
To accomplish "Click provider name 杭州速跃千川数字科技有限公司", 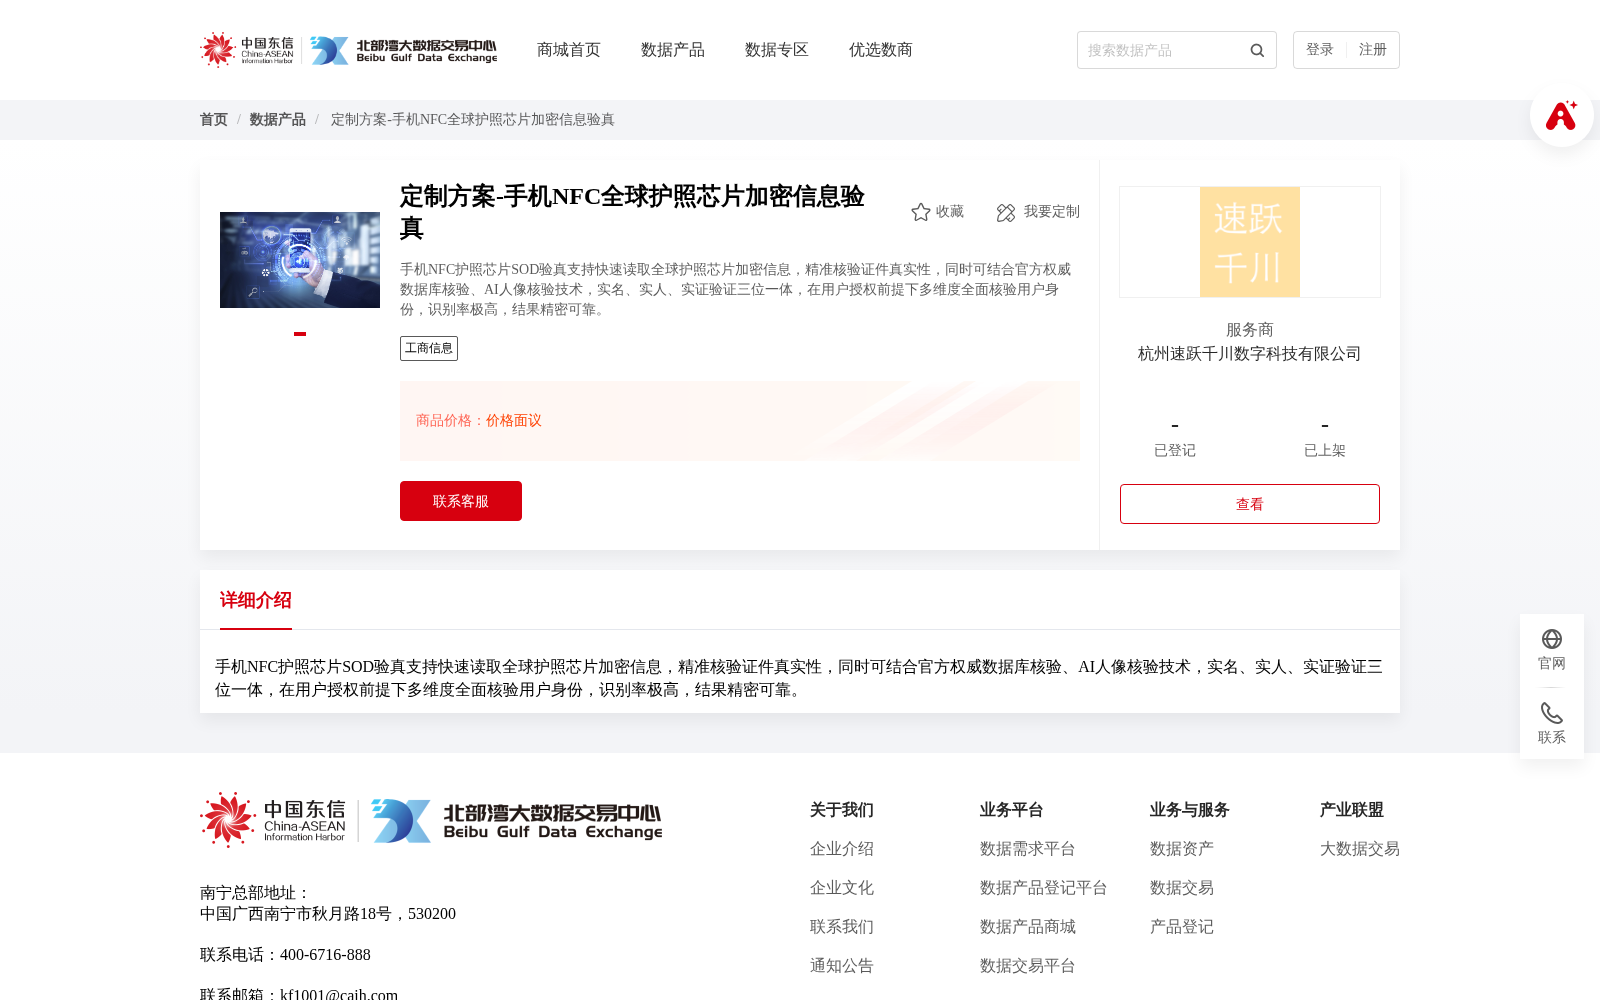I will click(x=1250, y=354).
